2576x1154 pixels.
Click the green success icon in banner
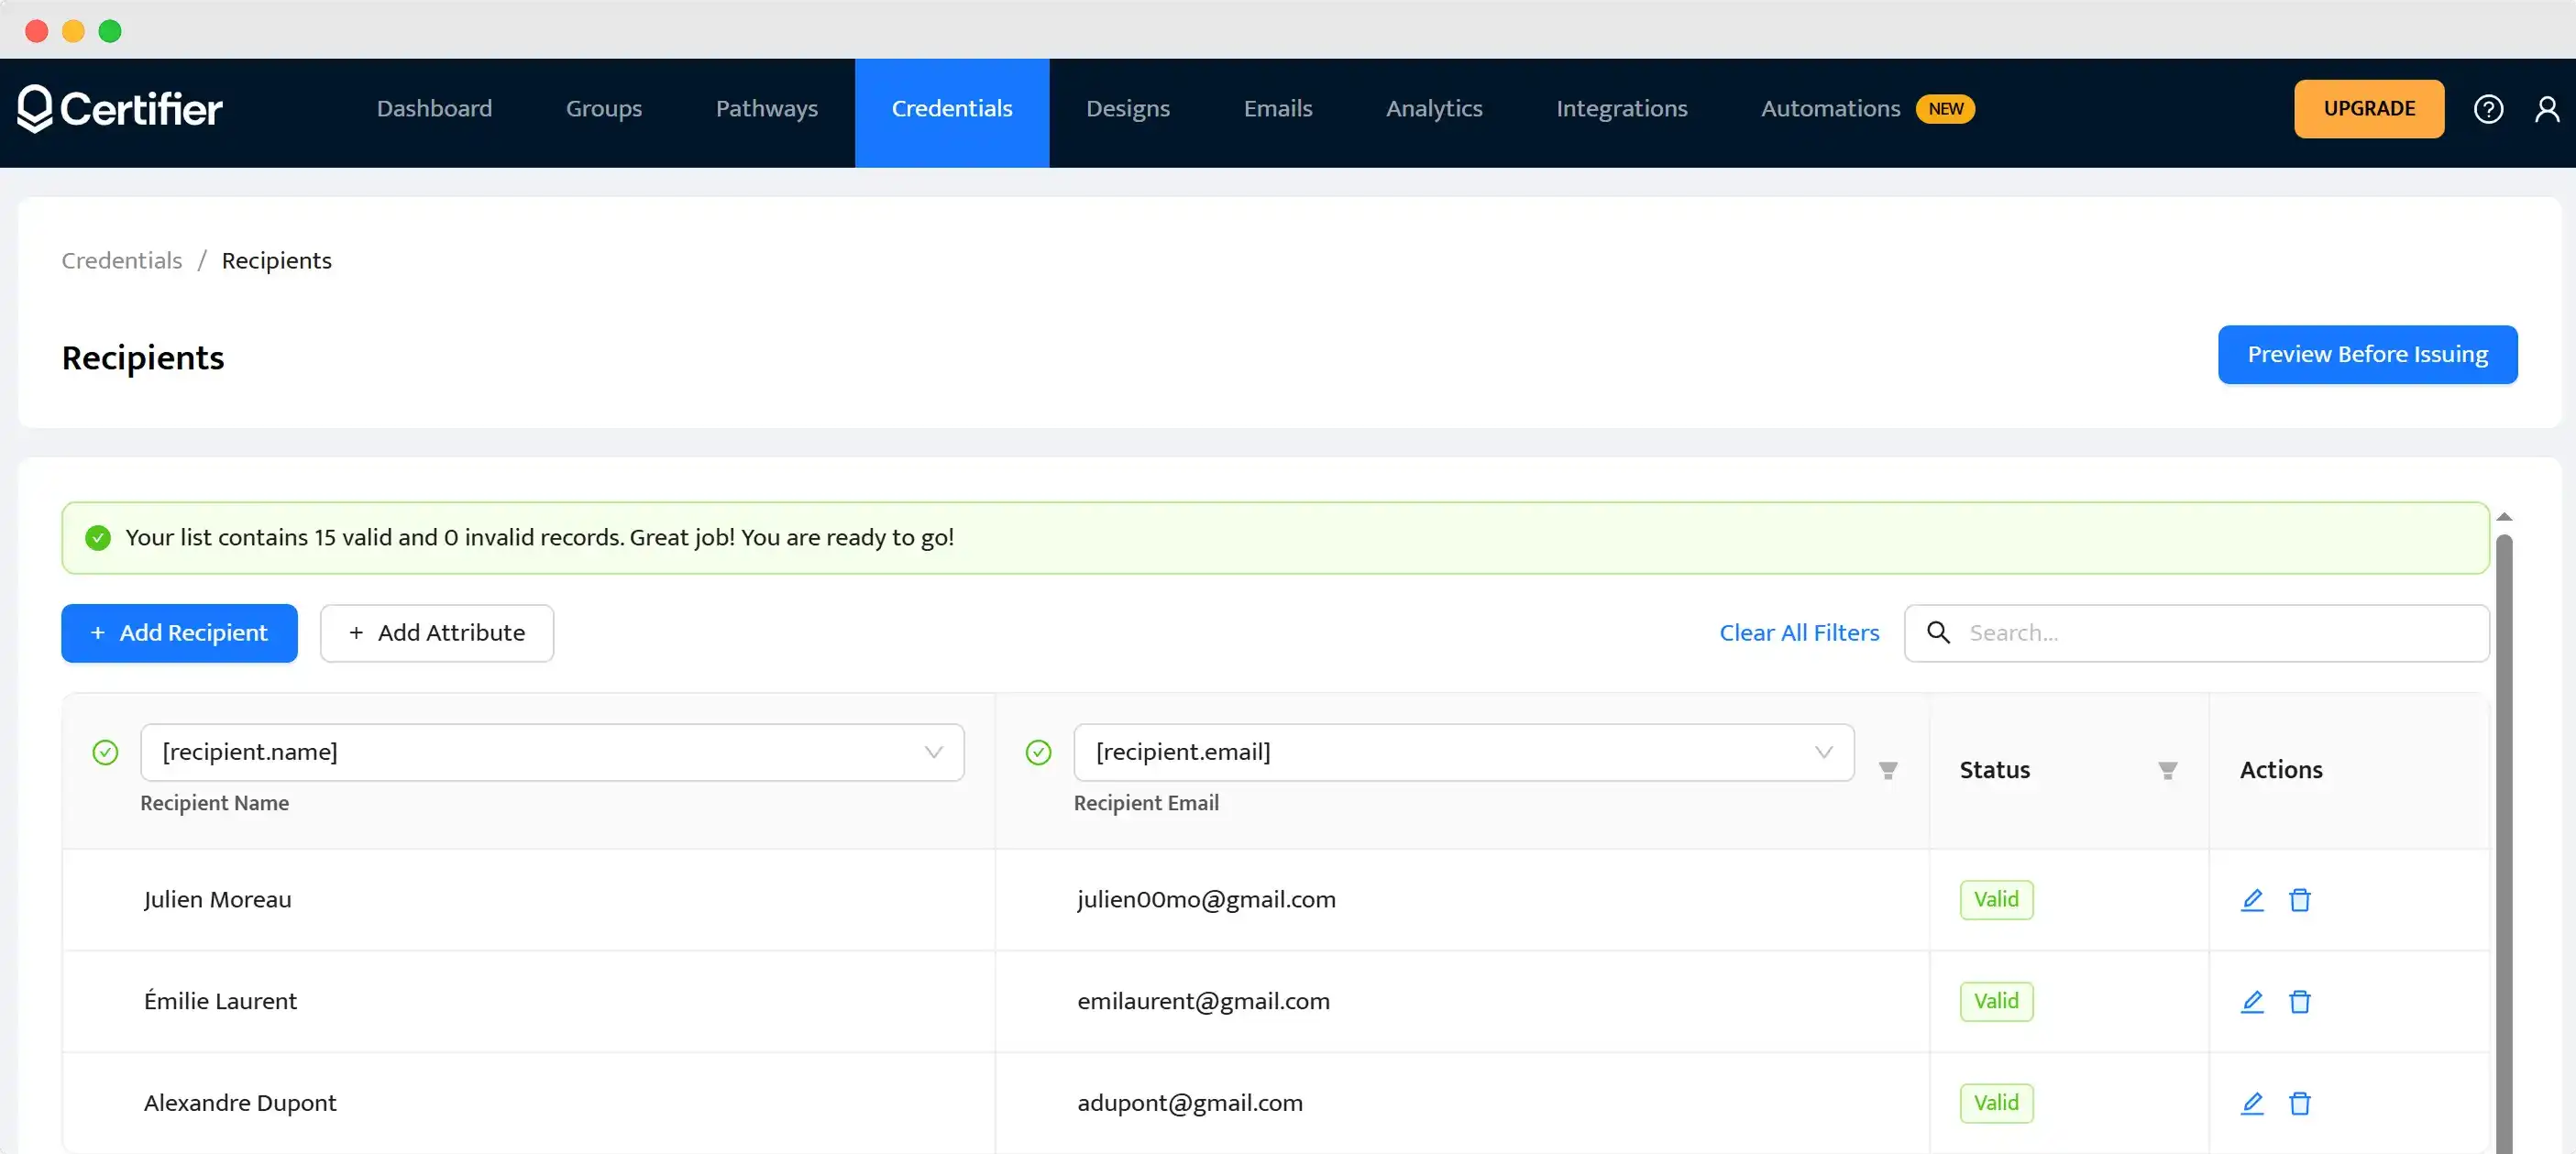(98, 538)
